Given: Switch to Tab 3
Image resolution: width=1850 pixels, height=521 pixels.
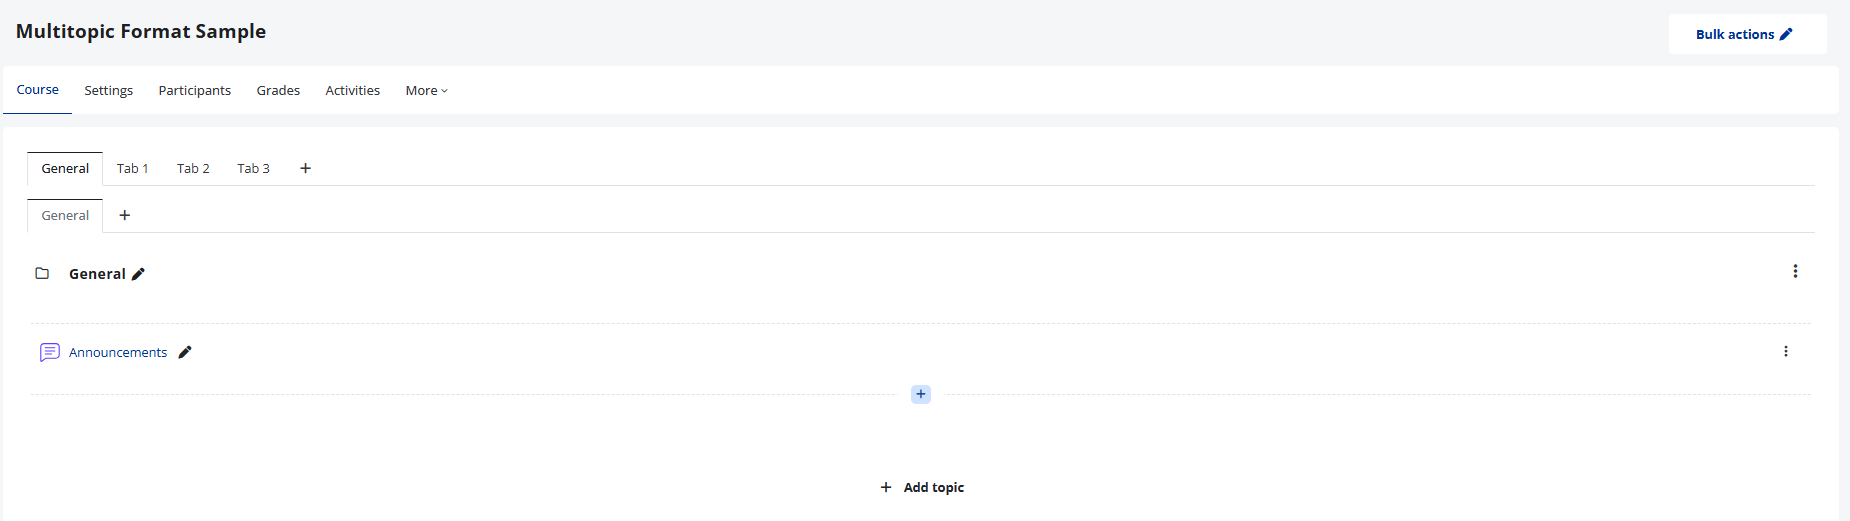Looking at the screenshot, I should click(253, 168).
